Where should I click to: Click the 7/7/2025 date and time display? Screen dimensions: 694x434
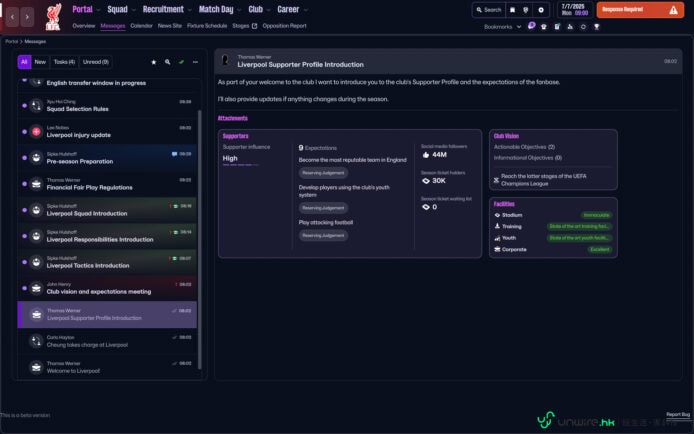click(x=574, y=10)
